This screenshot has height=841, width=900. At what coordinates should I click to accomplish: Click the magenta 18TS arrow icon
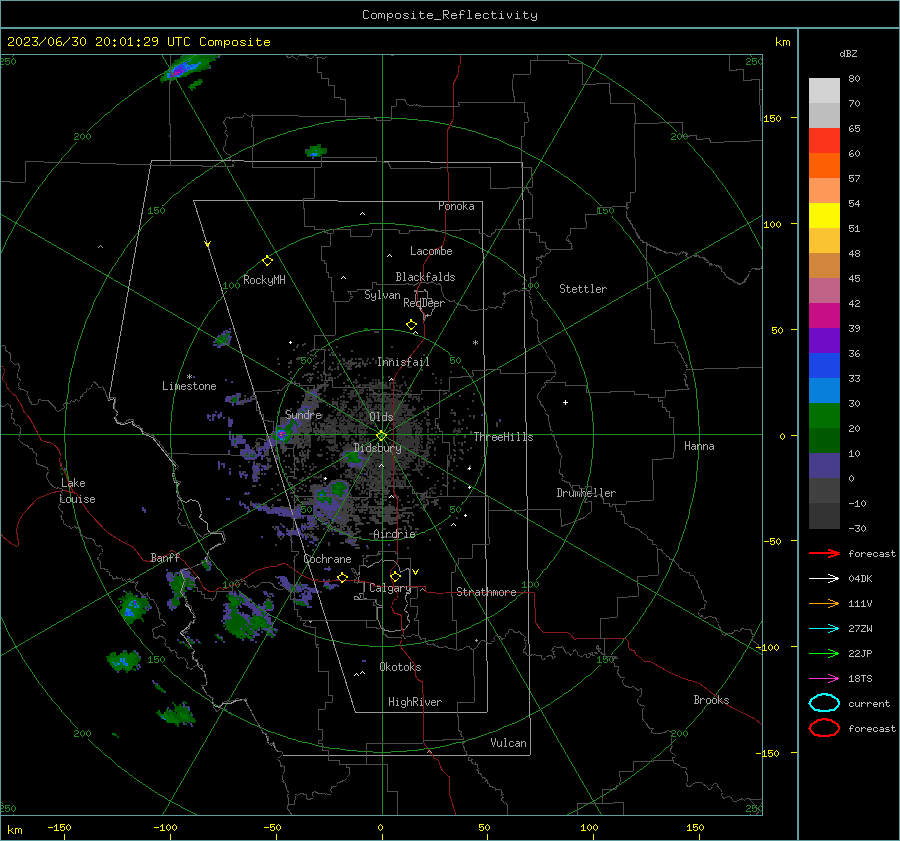pos(824,679)
